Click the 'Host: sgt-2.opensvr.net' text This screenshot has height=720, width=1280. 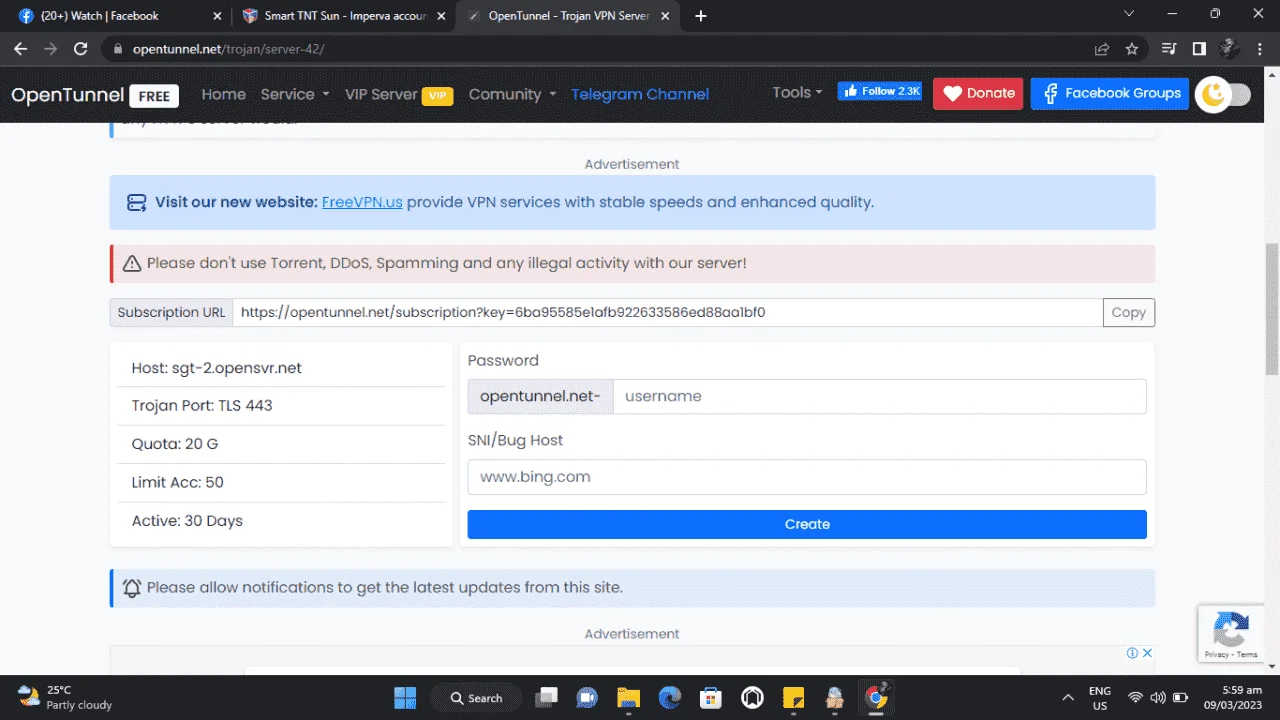pos(217,368)
